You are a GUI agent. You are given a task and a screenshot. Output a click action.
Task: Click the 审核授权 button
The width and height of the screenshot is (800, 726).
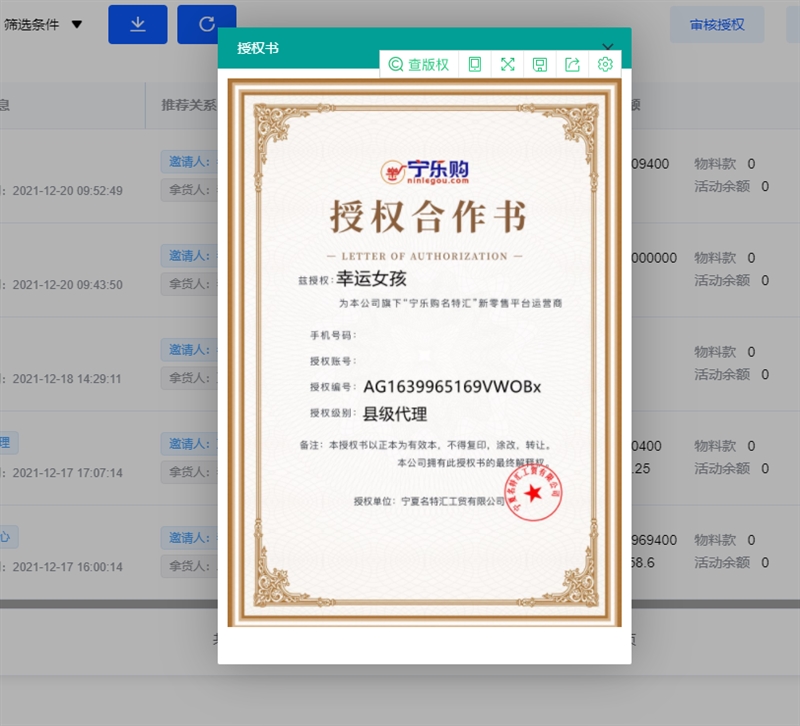click(717, 24)
